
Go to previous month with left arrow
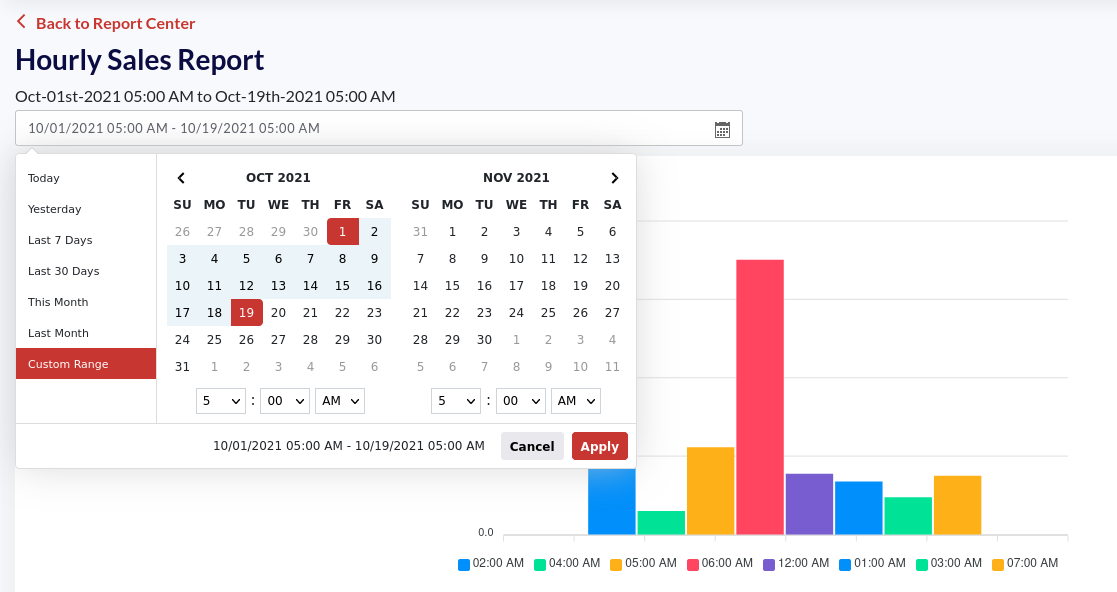[181, 178]
